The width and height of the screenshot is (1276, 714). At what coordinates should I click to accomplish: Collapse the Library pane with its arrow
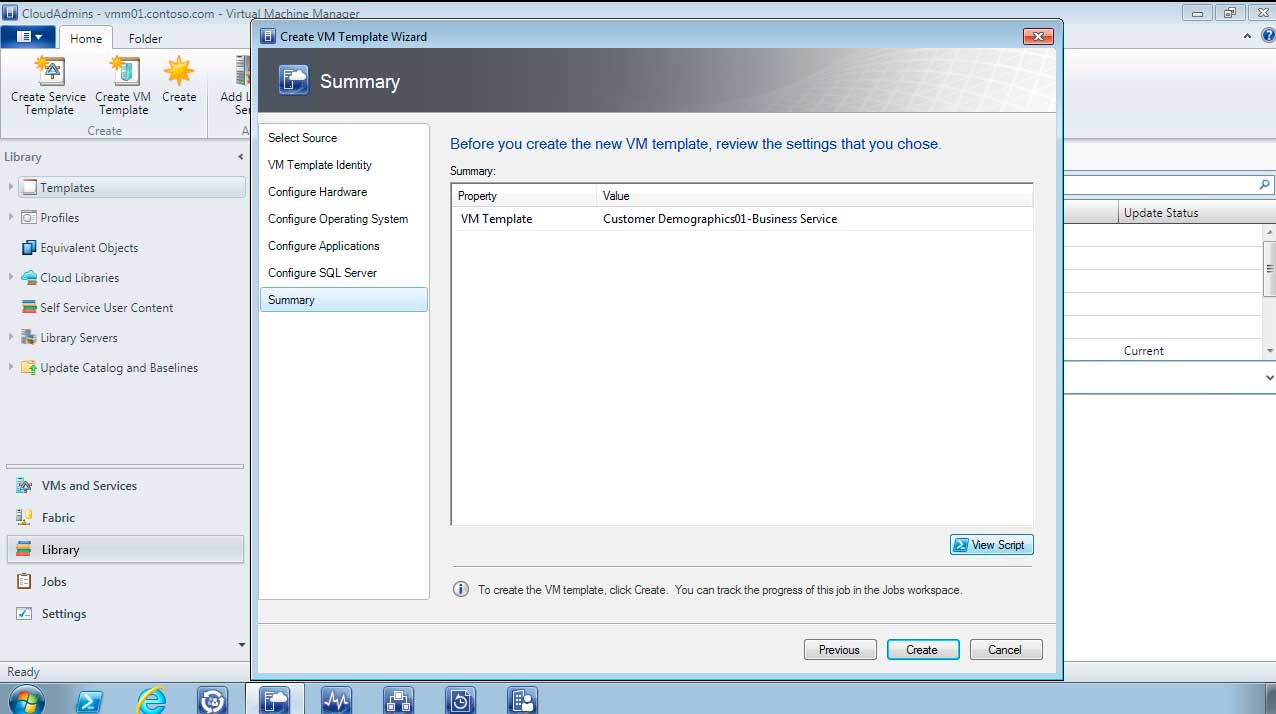click(240, 157)
